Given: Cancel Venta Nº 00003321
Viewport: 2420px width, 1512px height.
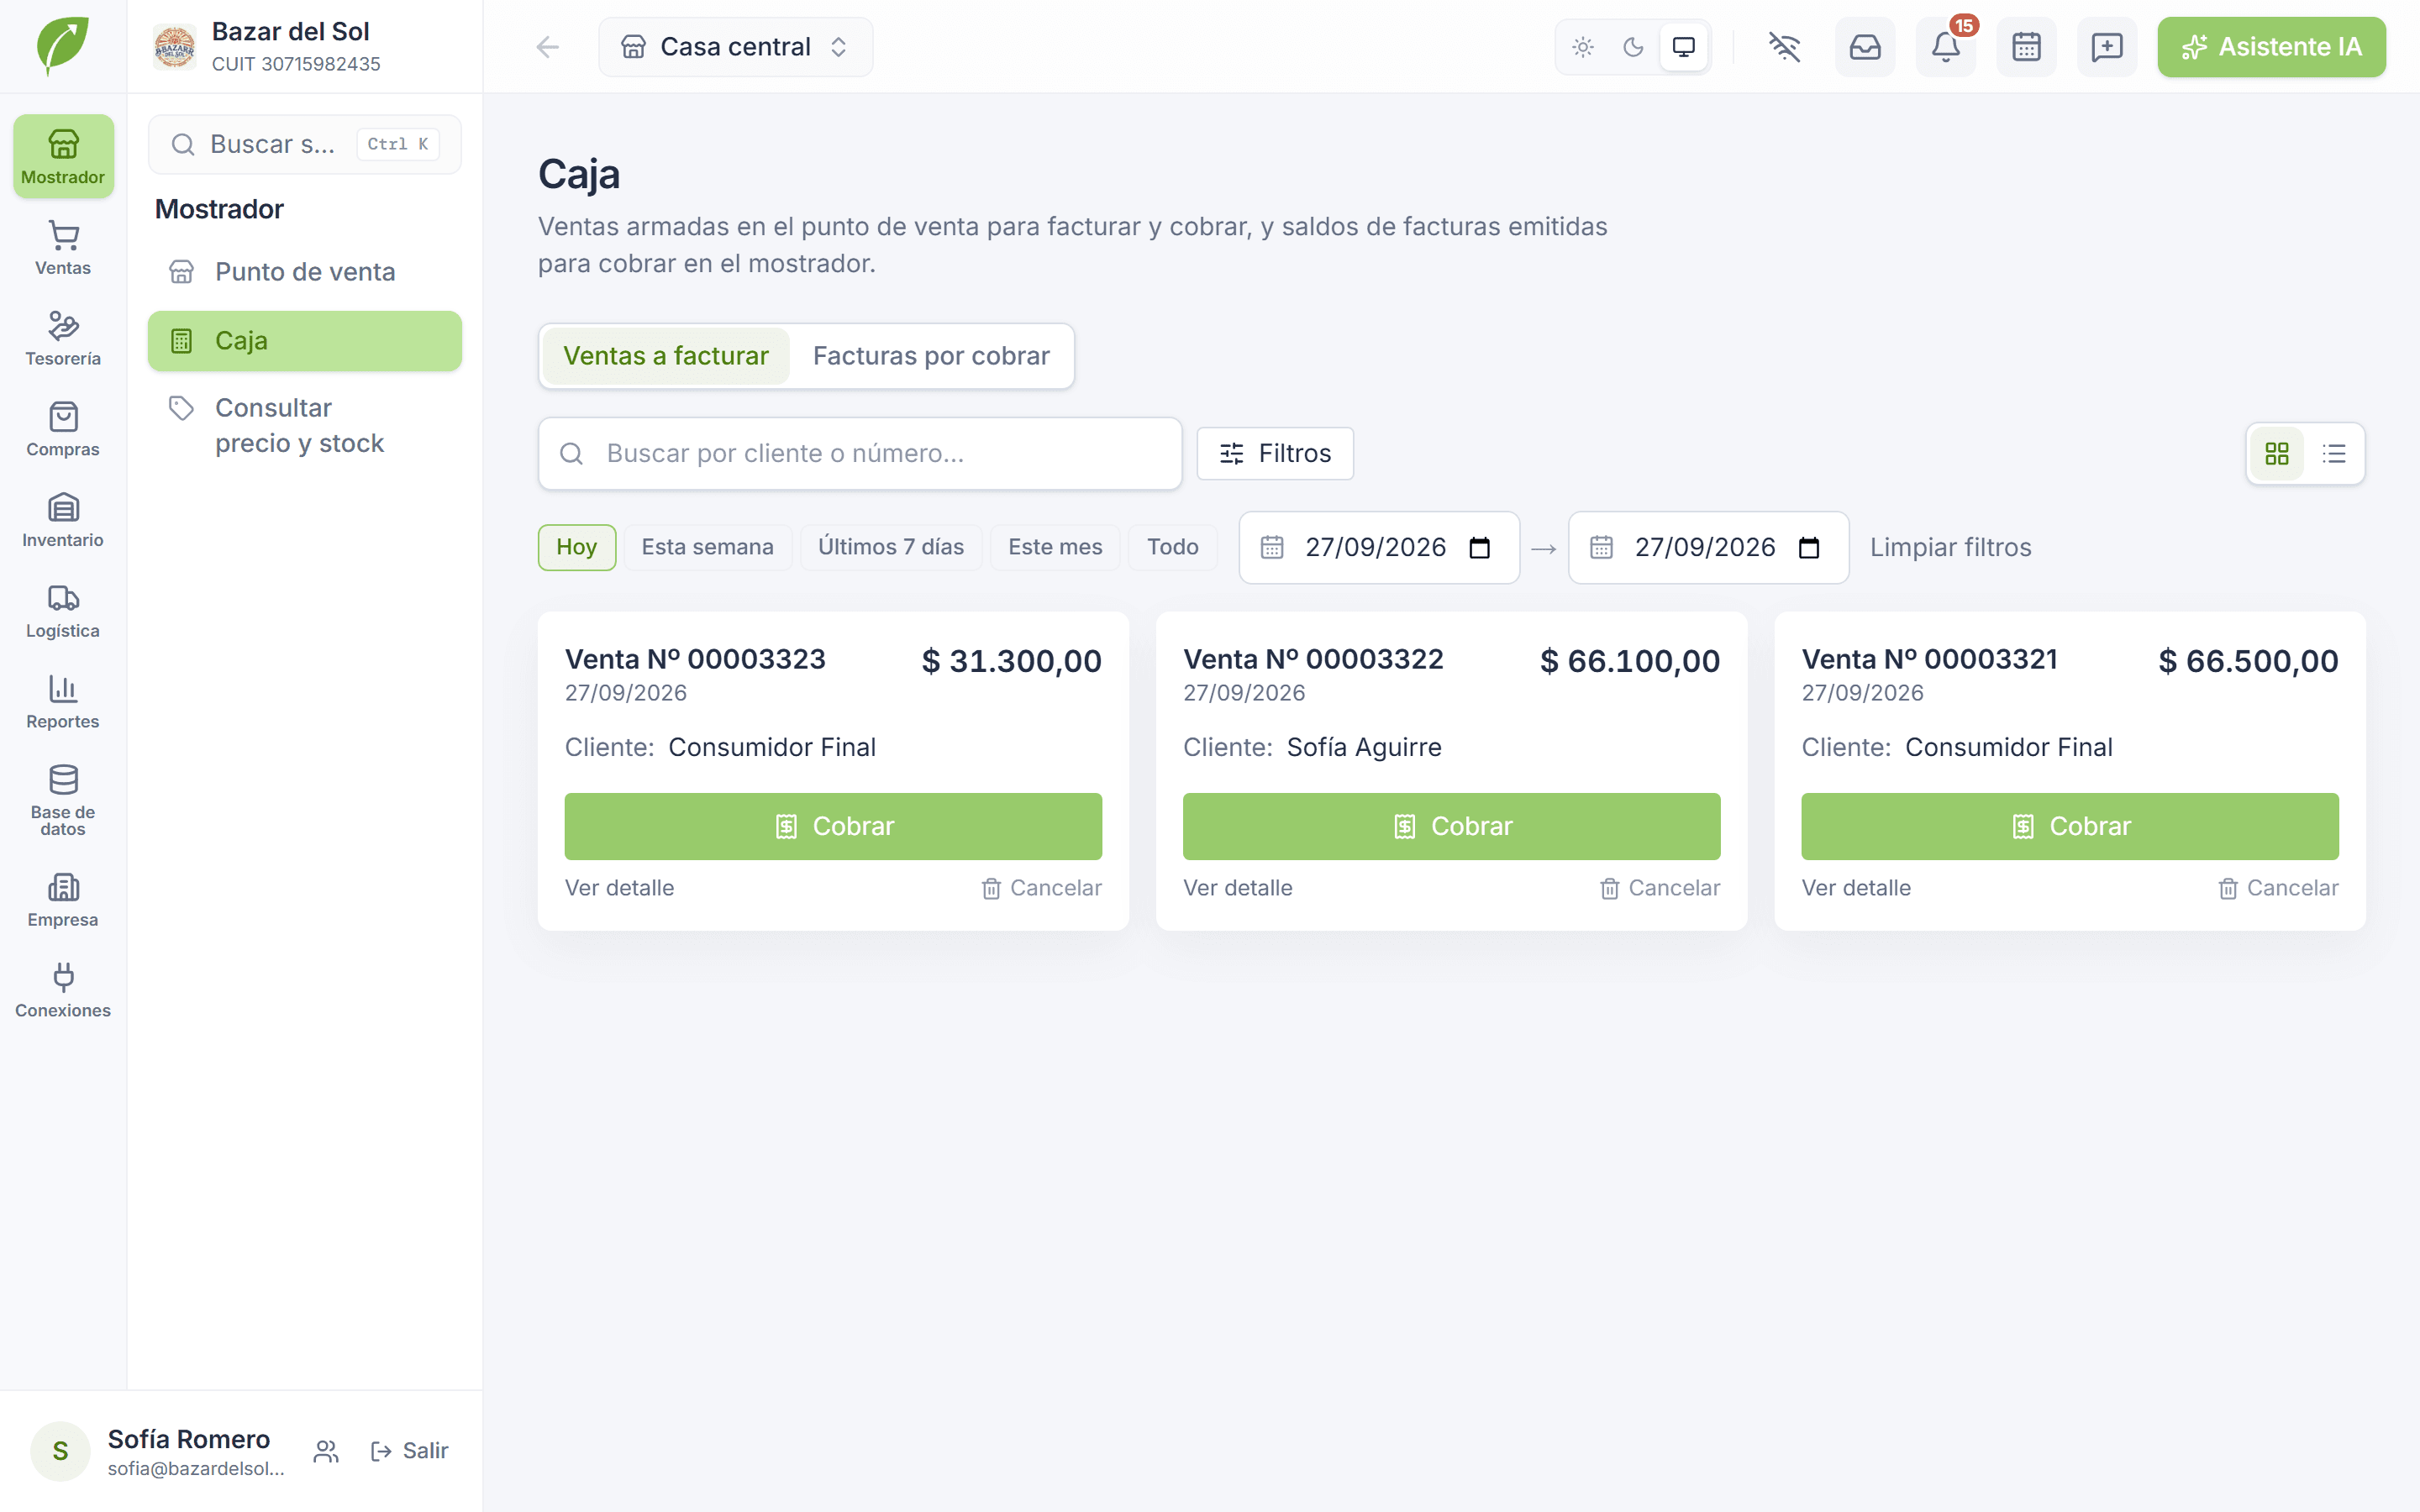Looking at the screenshot, I should click(2278, 888).
